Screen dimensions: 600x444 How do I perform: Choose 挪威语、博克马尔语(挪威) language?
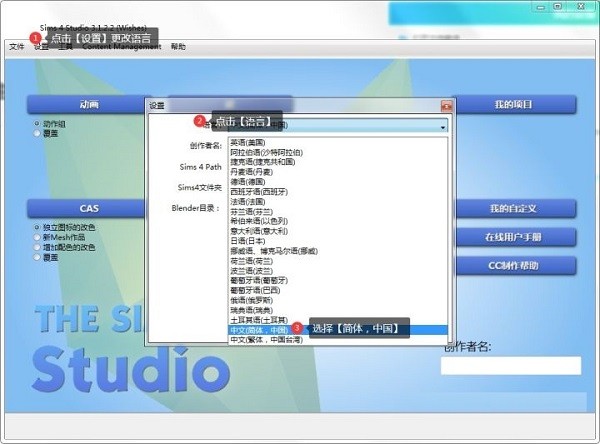click(338, 251)
